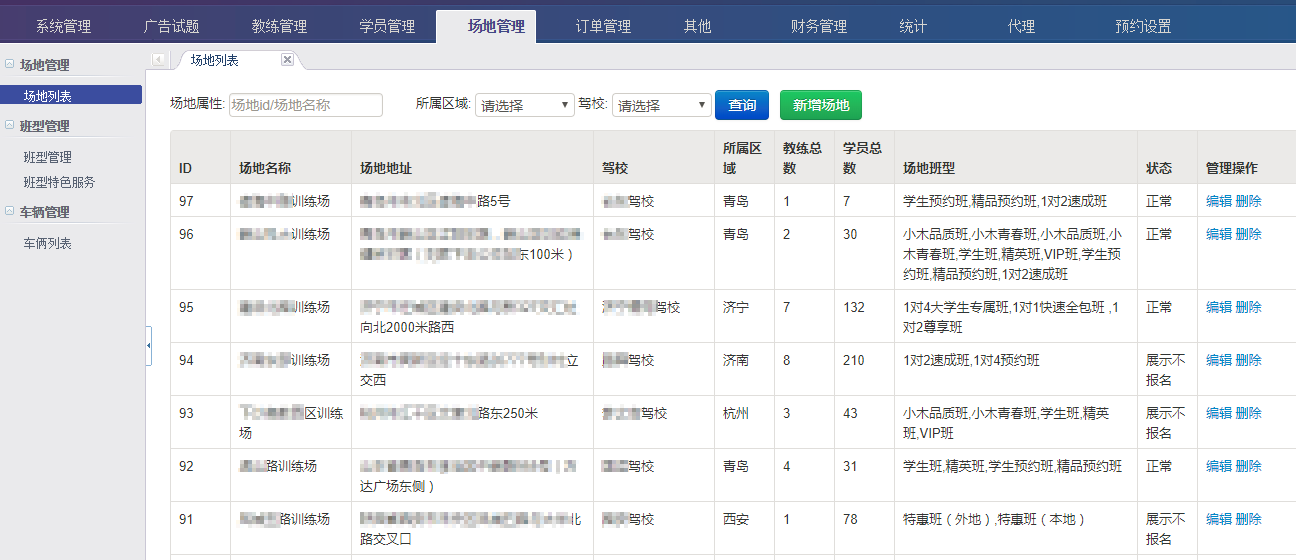This screenshot has height=560, width=1296.
Task: Click 删除 for venue ID 95
Action: pos(1249,307)
